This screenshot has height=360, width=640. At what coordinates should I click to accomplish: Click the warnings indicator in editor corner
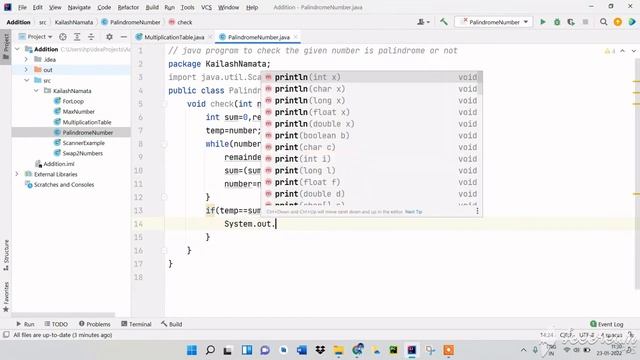pos(610,51)
